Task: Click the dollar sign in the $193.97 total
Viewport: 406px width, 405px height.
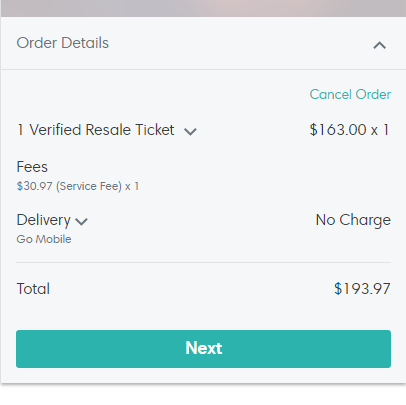Action: coord(338,289)
